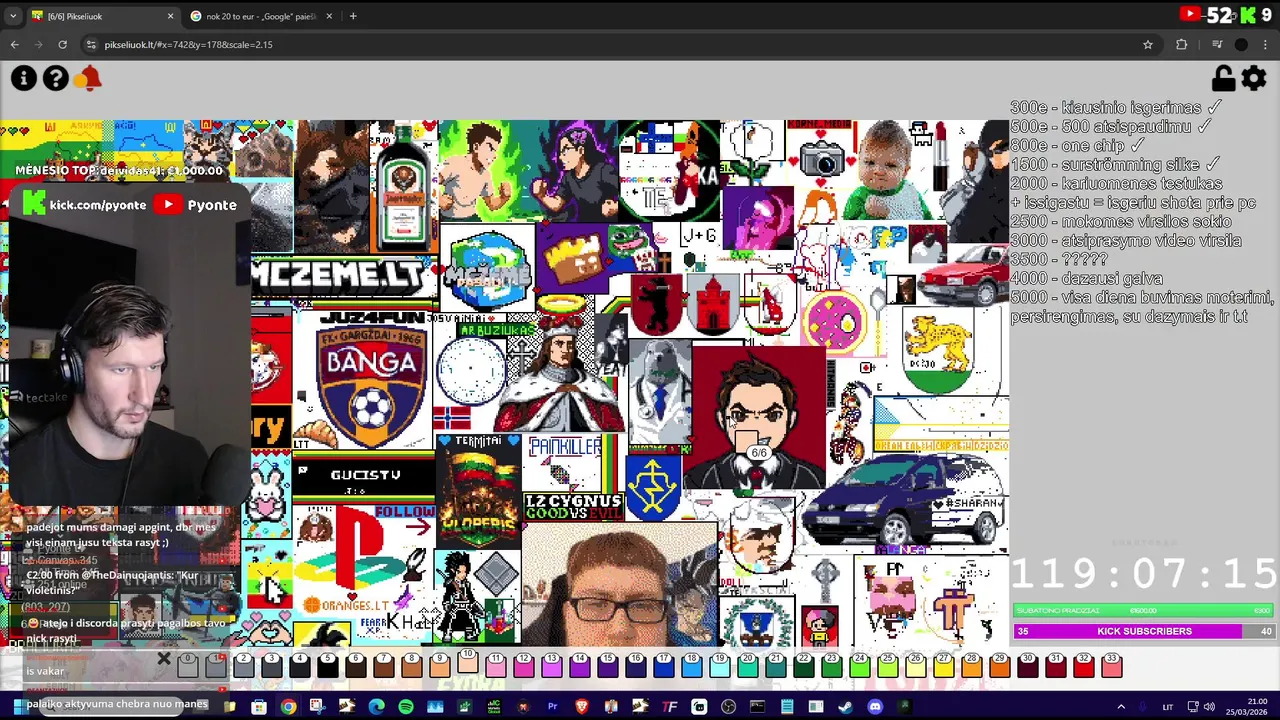Image resolution: width=1280 pixels, height=720 pixels.
Task: Open Google Chrome taskbar icon
Action: point(288,708)
